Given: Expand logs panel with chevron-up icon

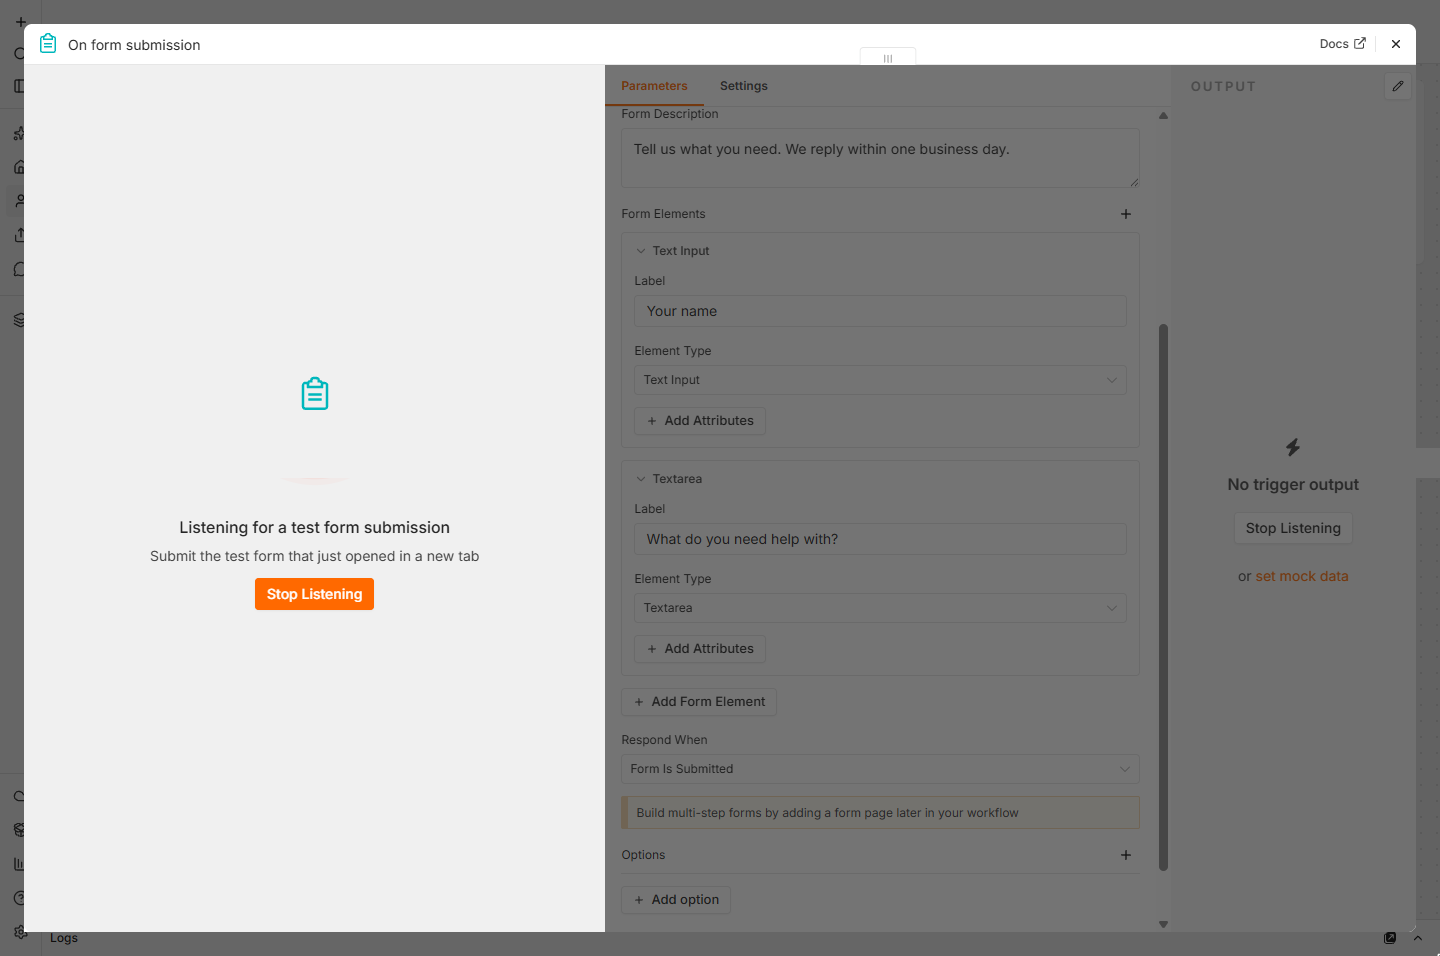Looking at the screenshot, I should (x=1418, y=938).
